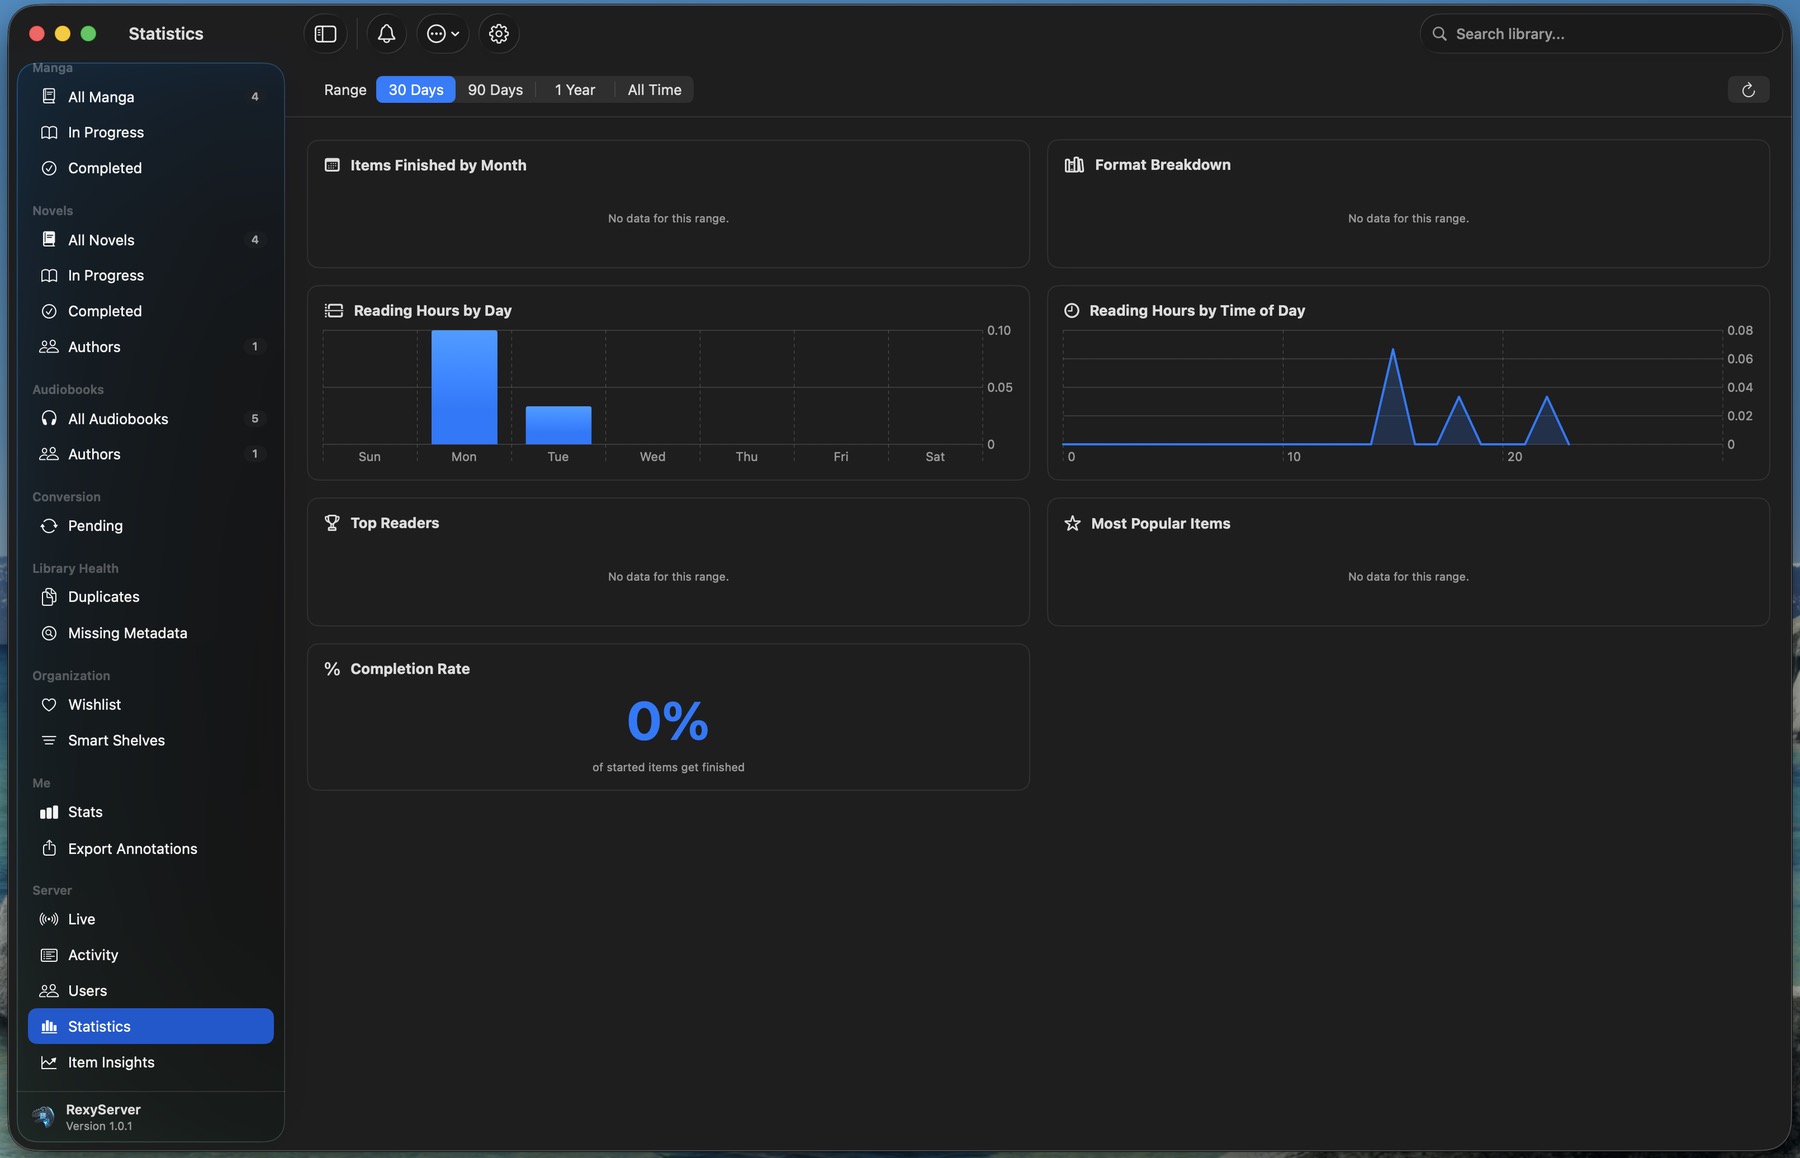Click the Export Annotations share icon
The image size is (1800, 1158).
click(49, 848)
